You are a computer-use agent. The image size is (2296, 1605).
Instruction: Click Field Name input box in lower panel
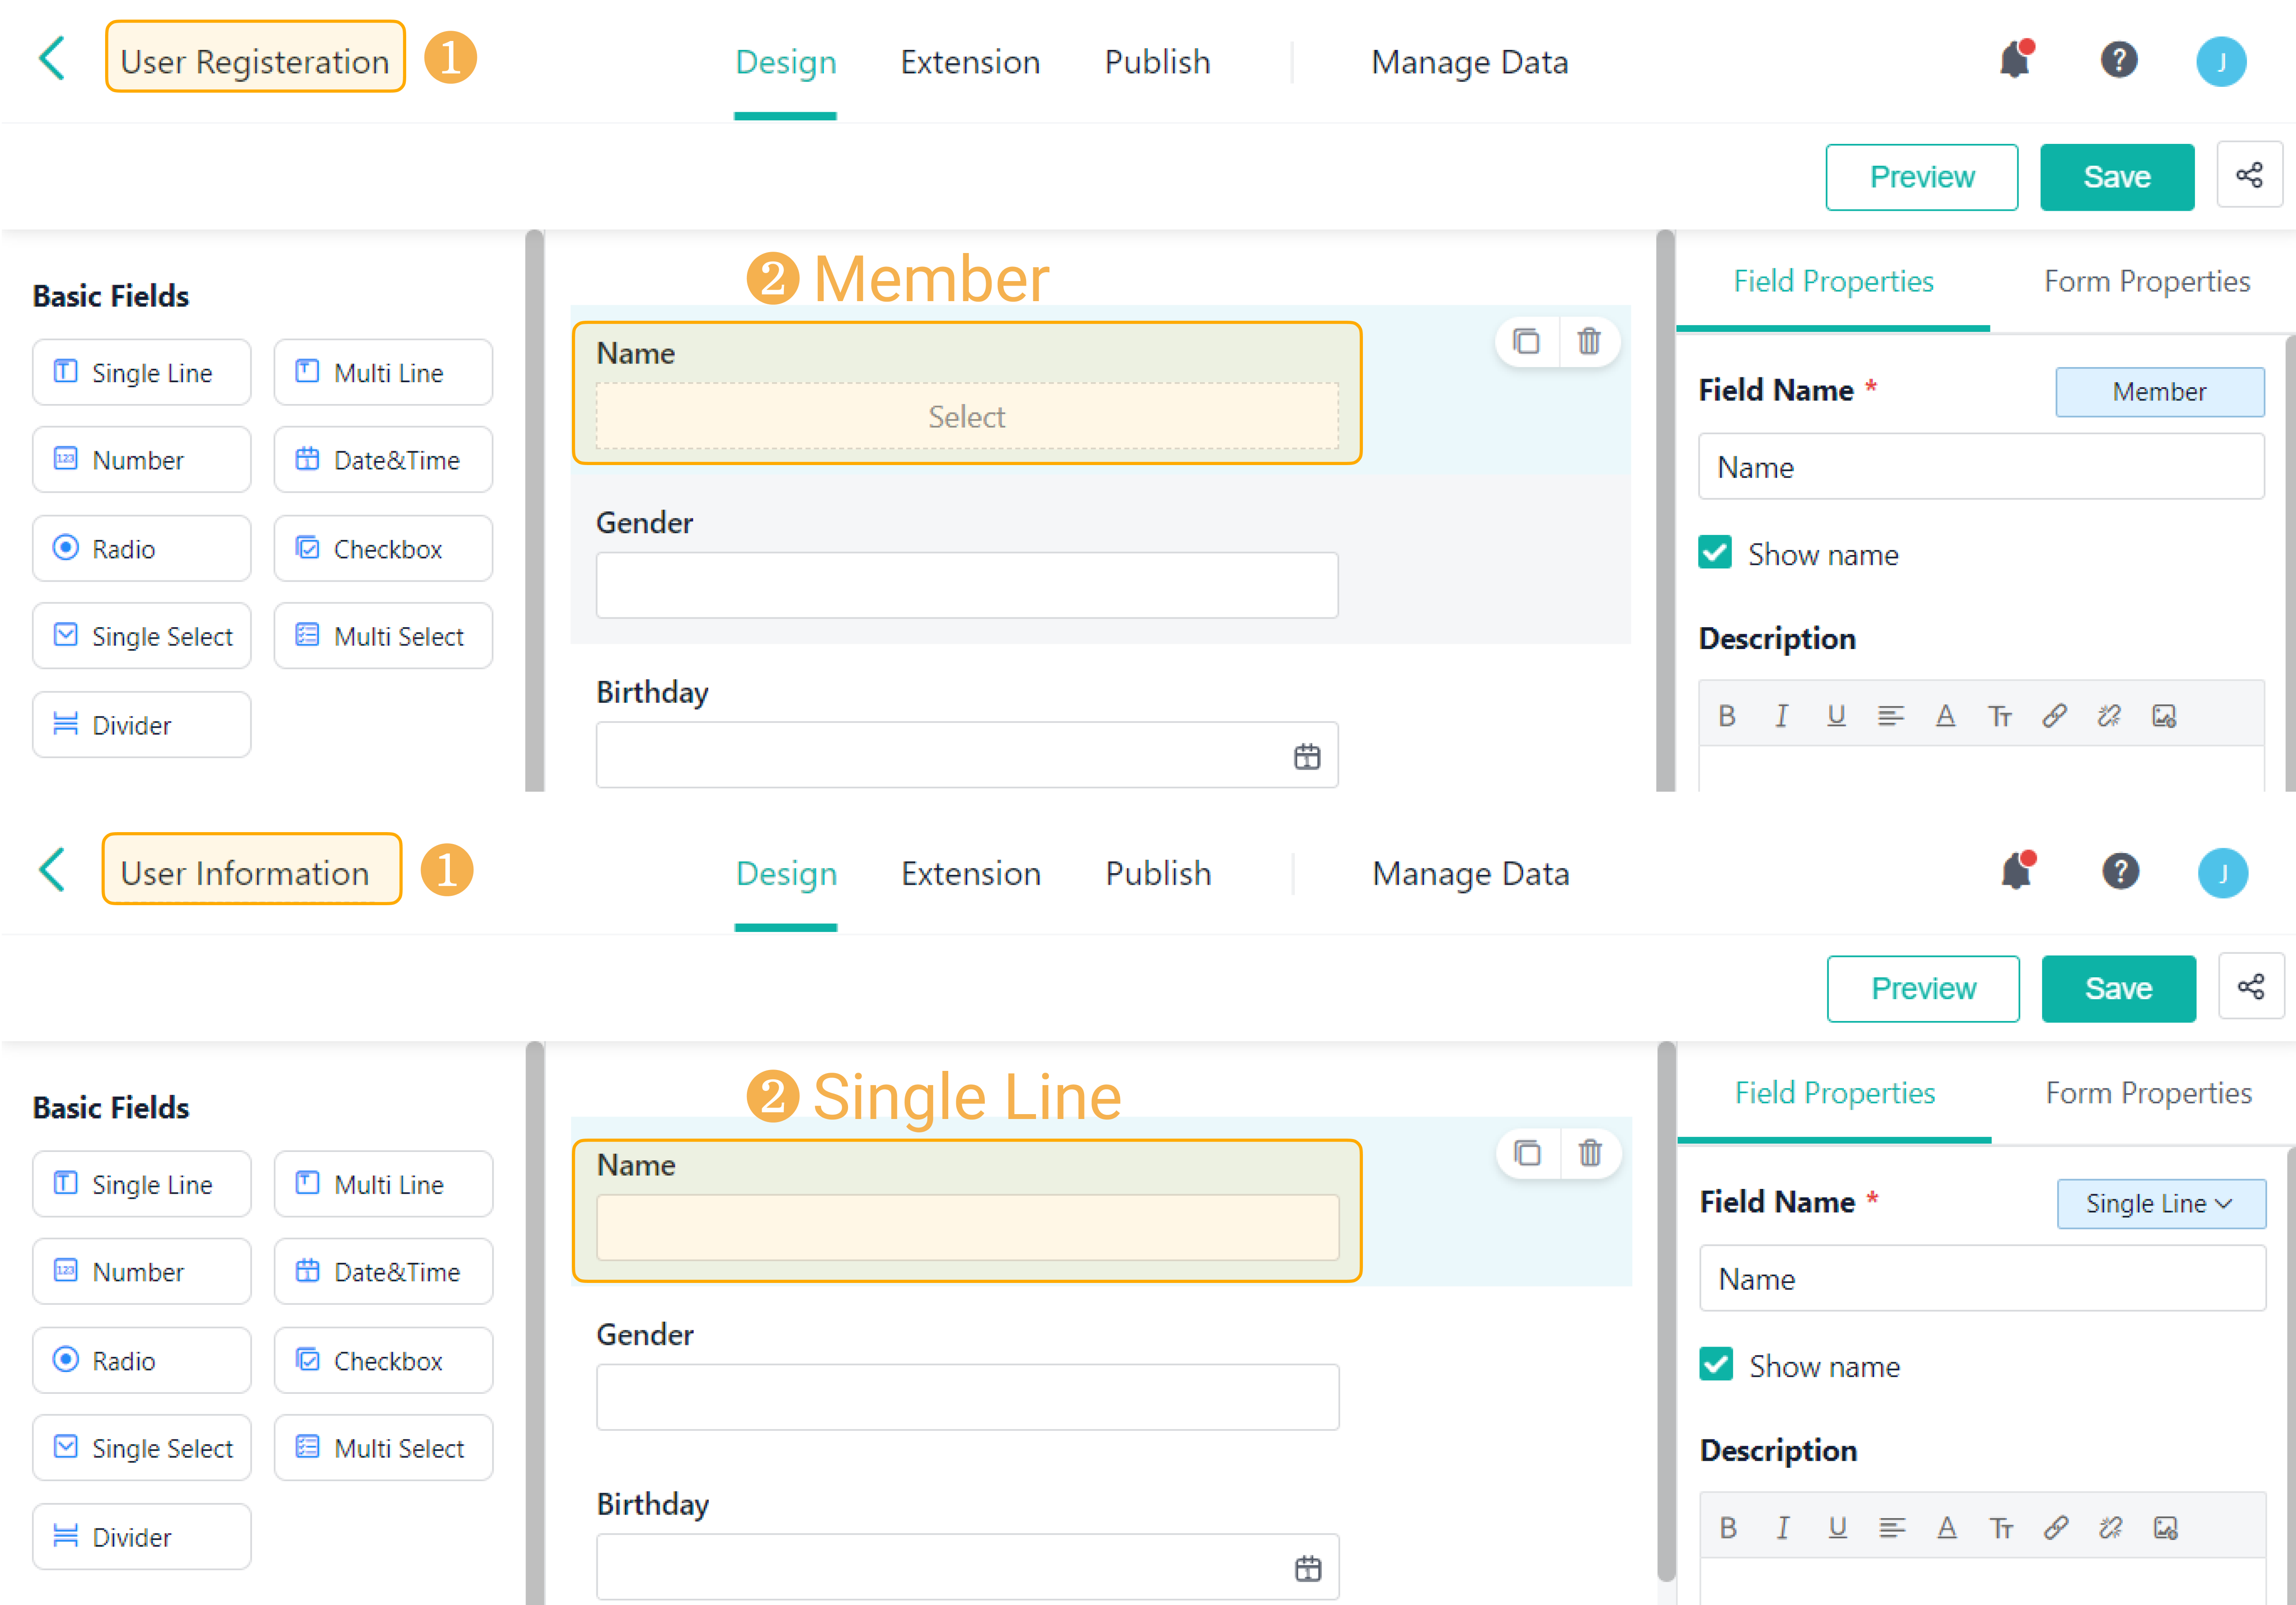tap(1981, 1278)
